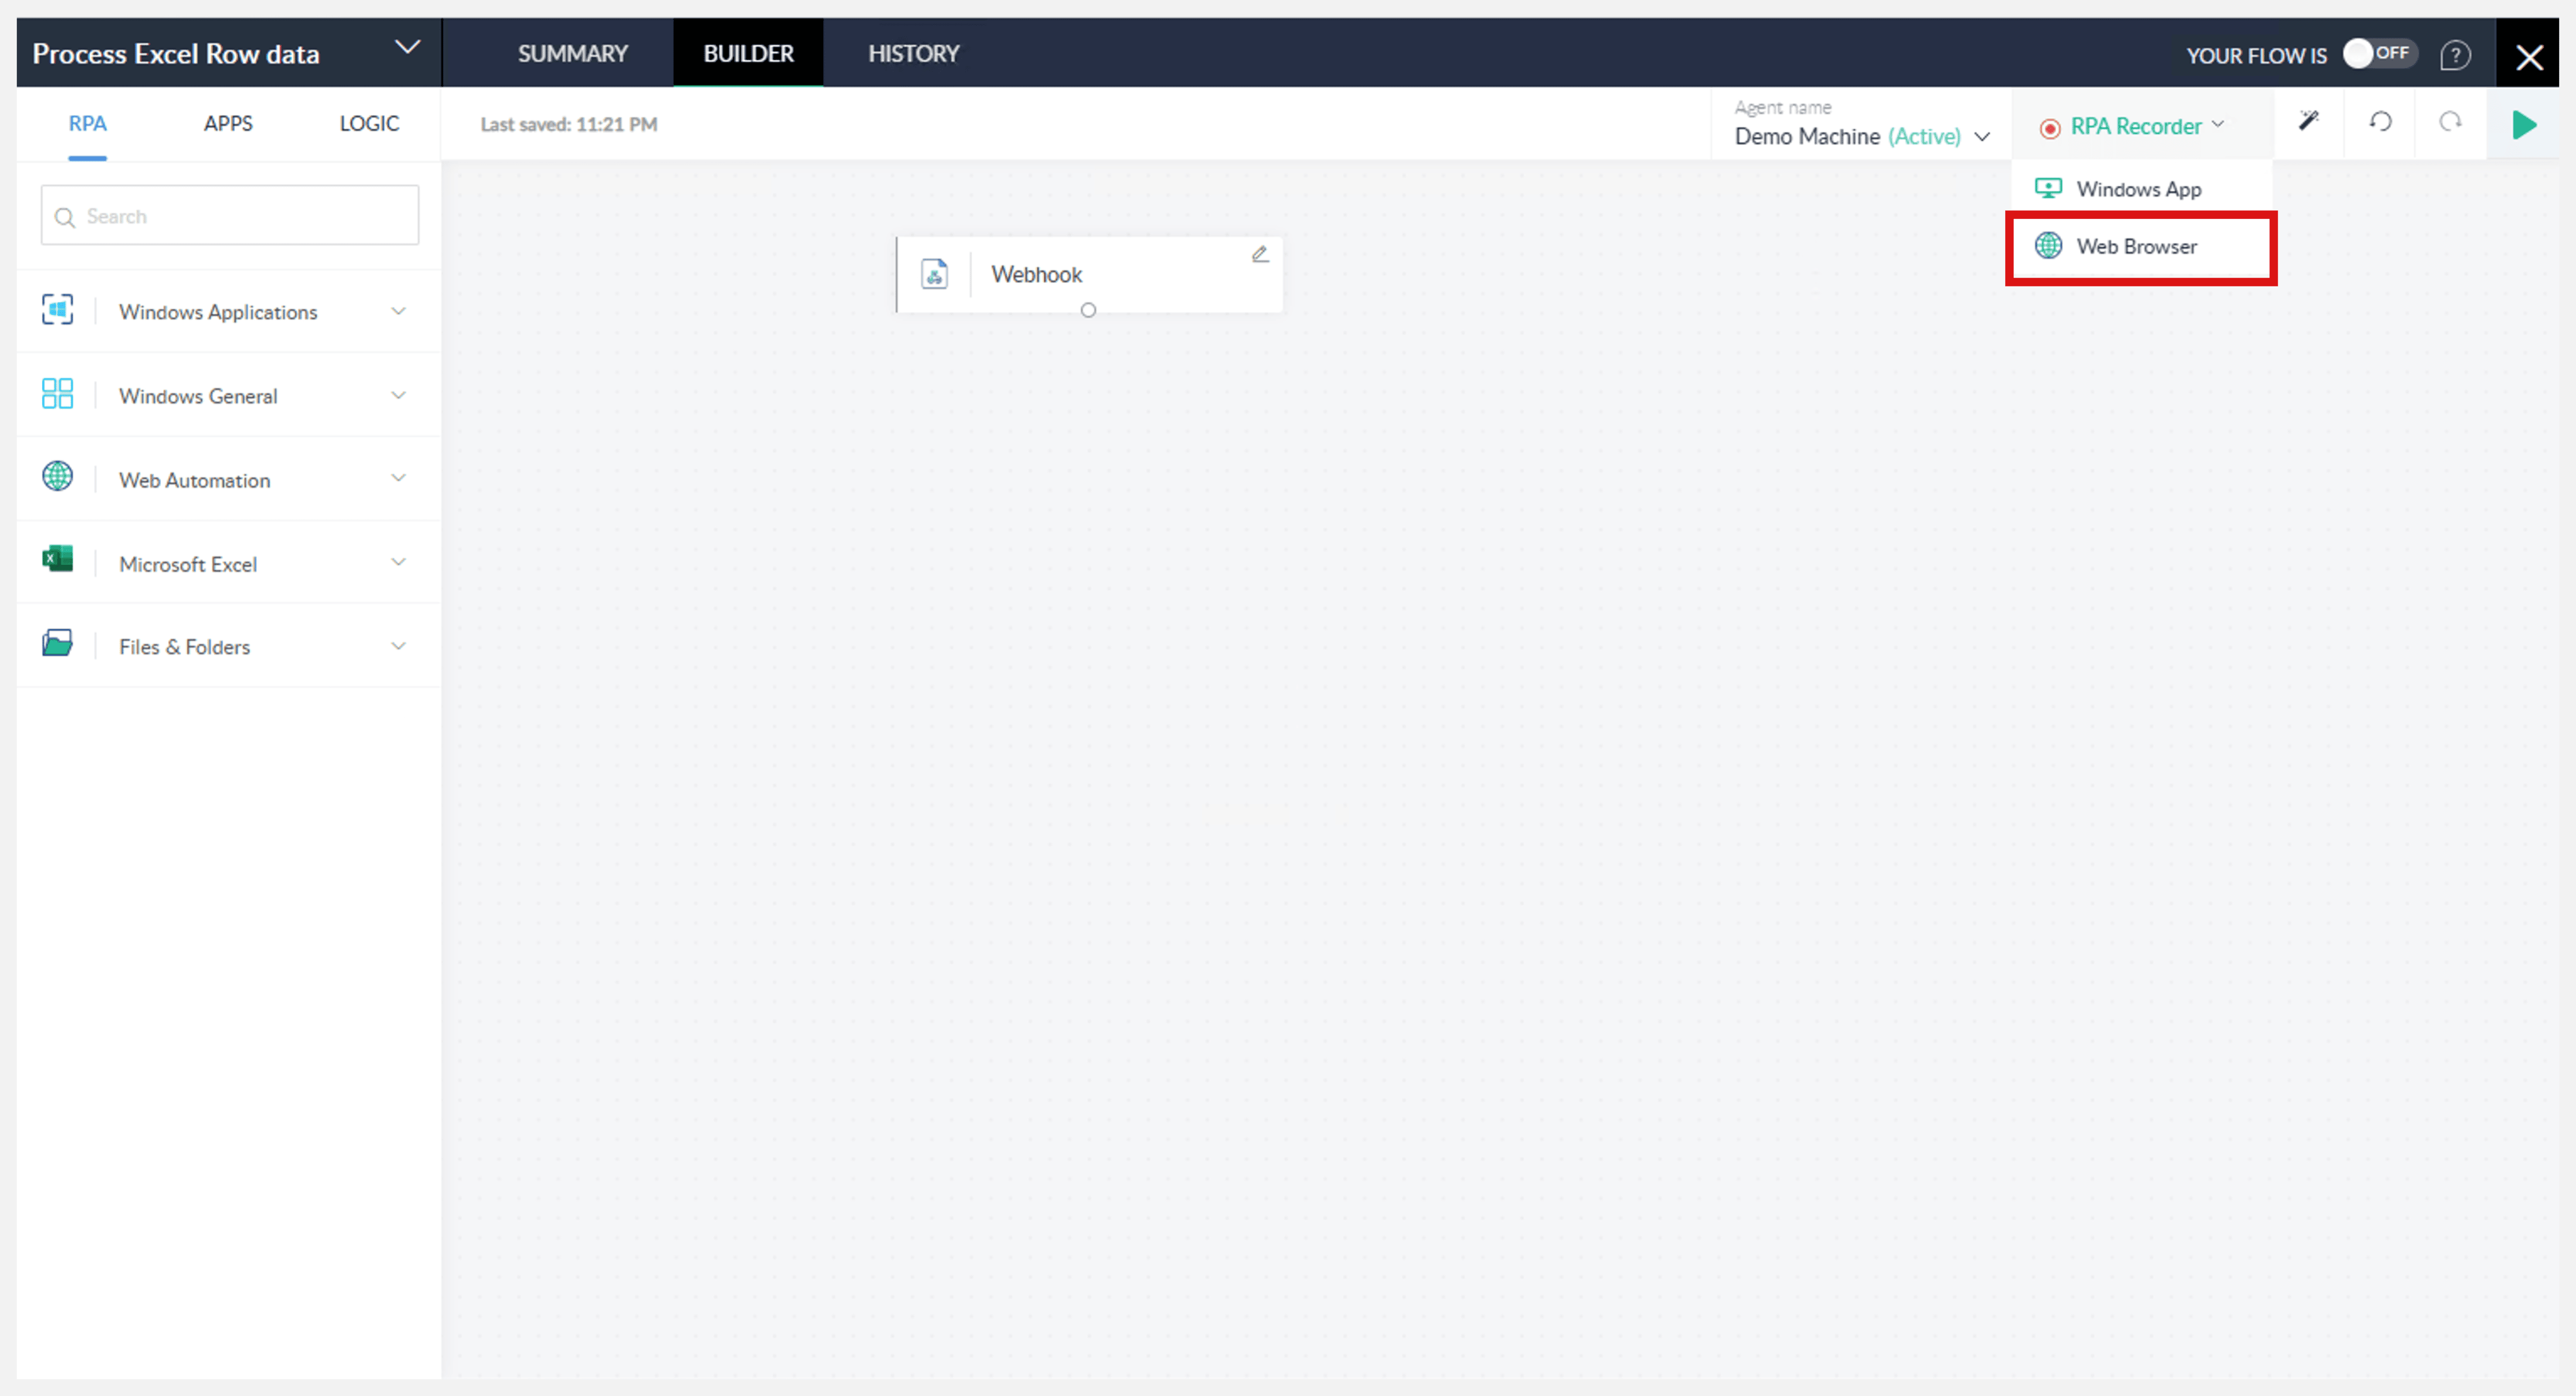Run the flow with green play button

[x=2524, y=125]
